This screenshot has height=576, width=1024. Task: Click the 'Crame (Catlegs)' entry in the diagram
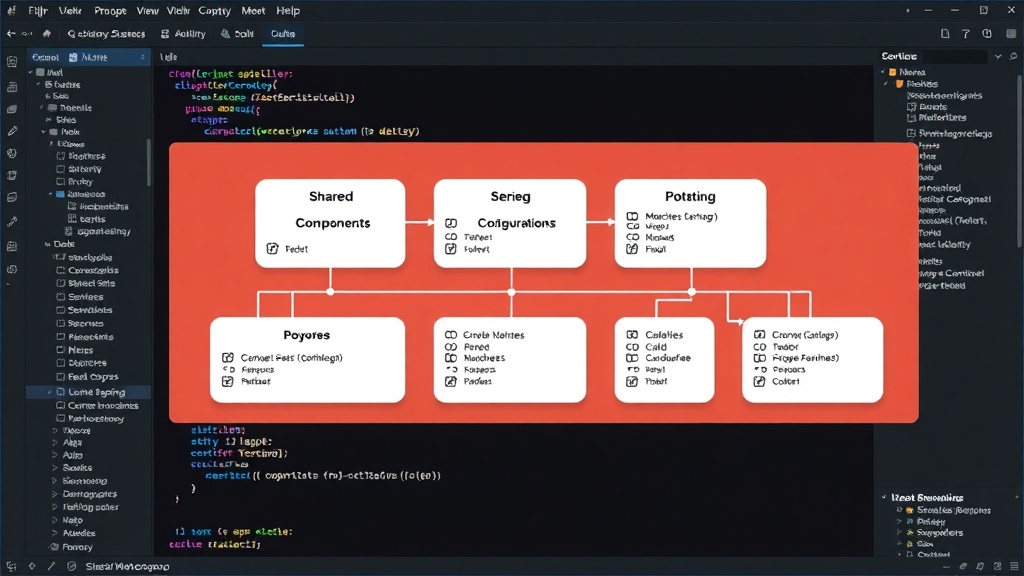tap(805, 334)
